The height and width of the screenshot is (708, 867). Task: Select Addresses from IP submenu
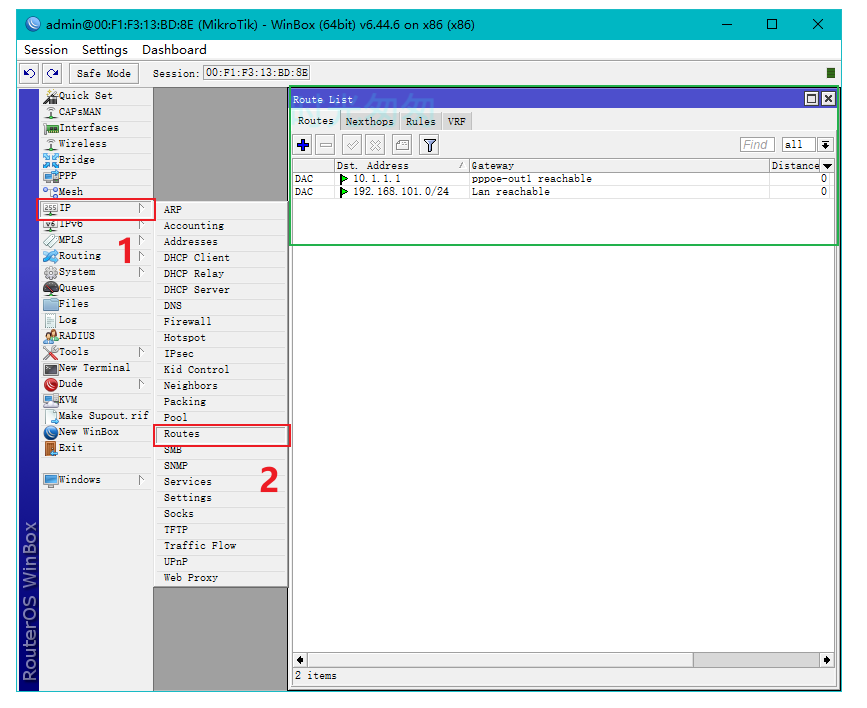pos(221,242)
